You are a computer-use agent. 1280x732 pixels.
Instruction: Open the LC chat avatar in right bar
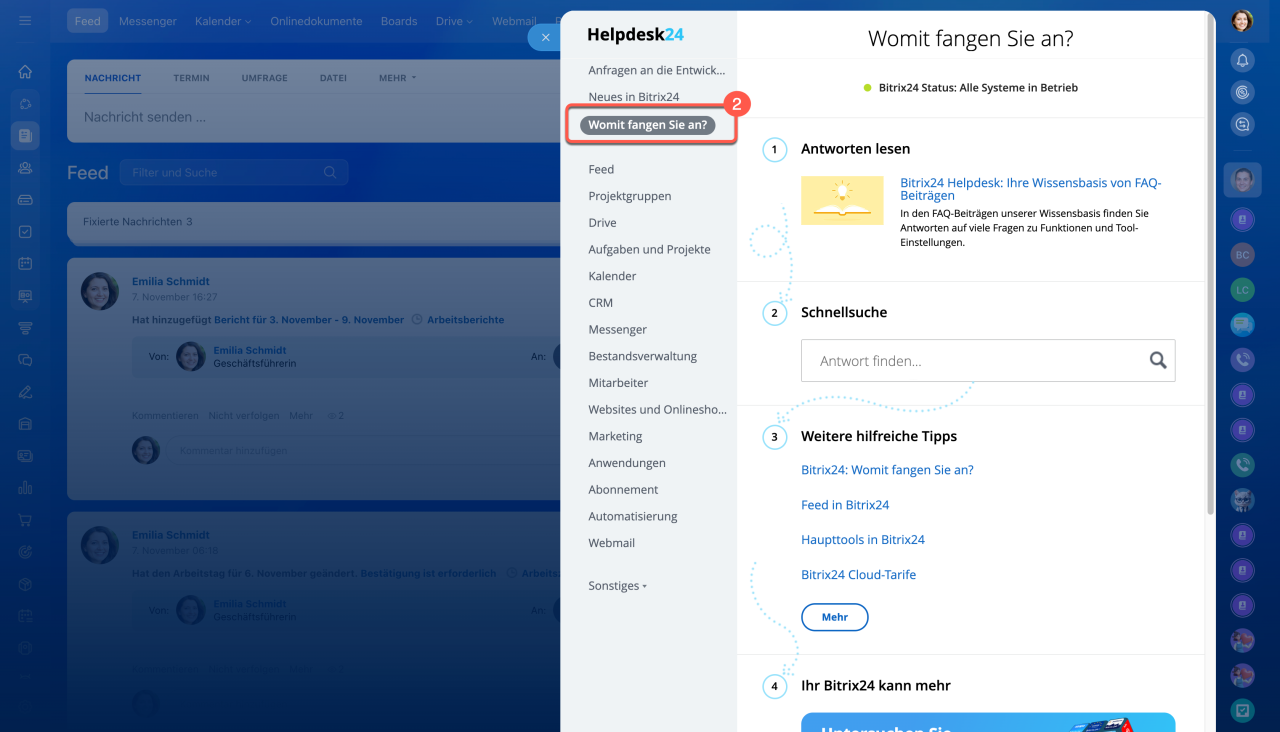pyautogui.click(x=1242, y=290)
